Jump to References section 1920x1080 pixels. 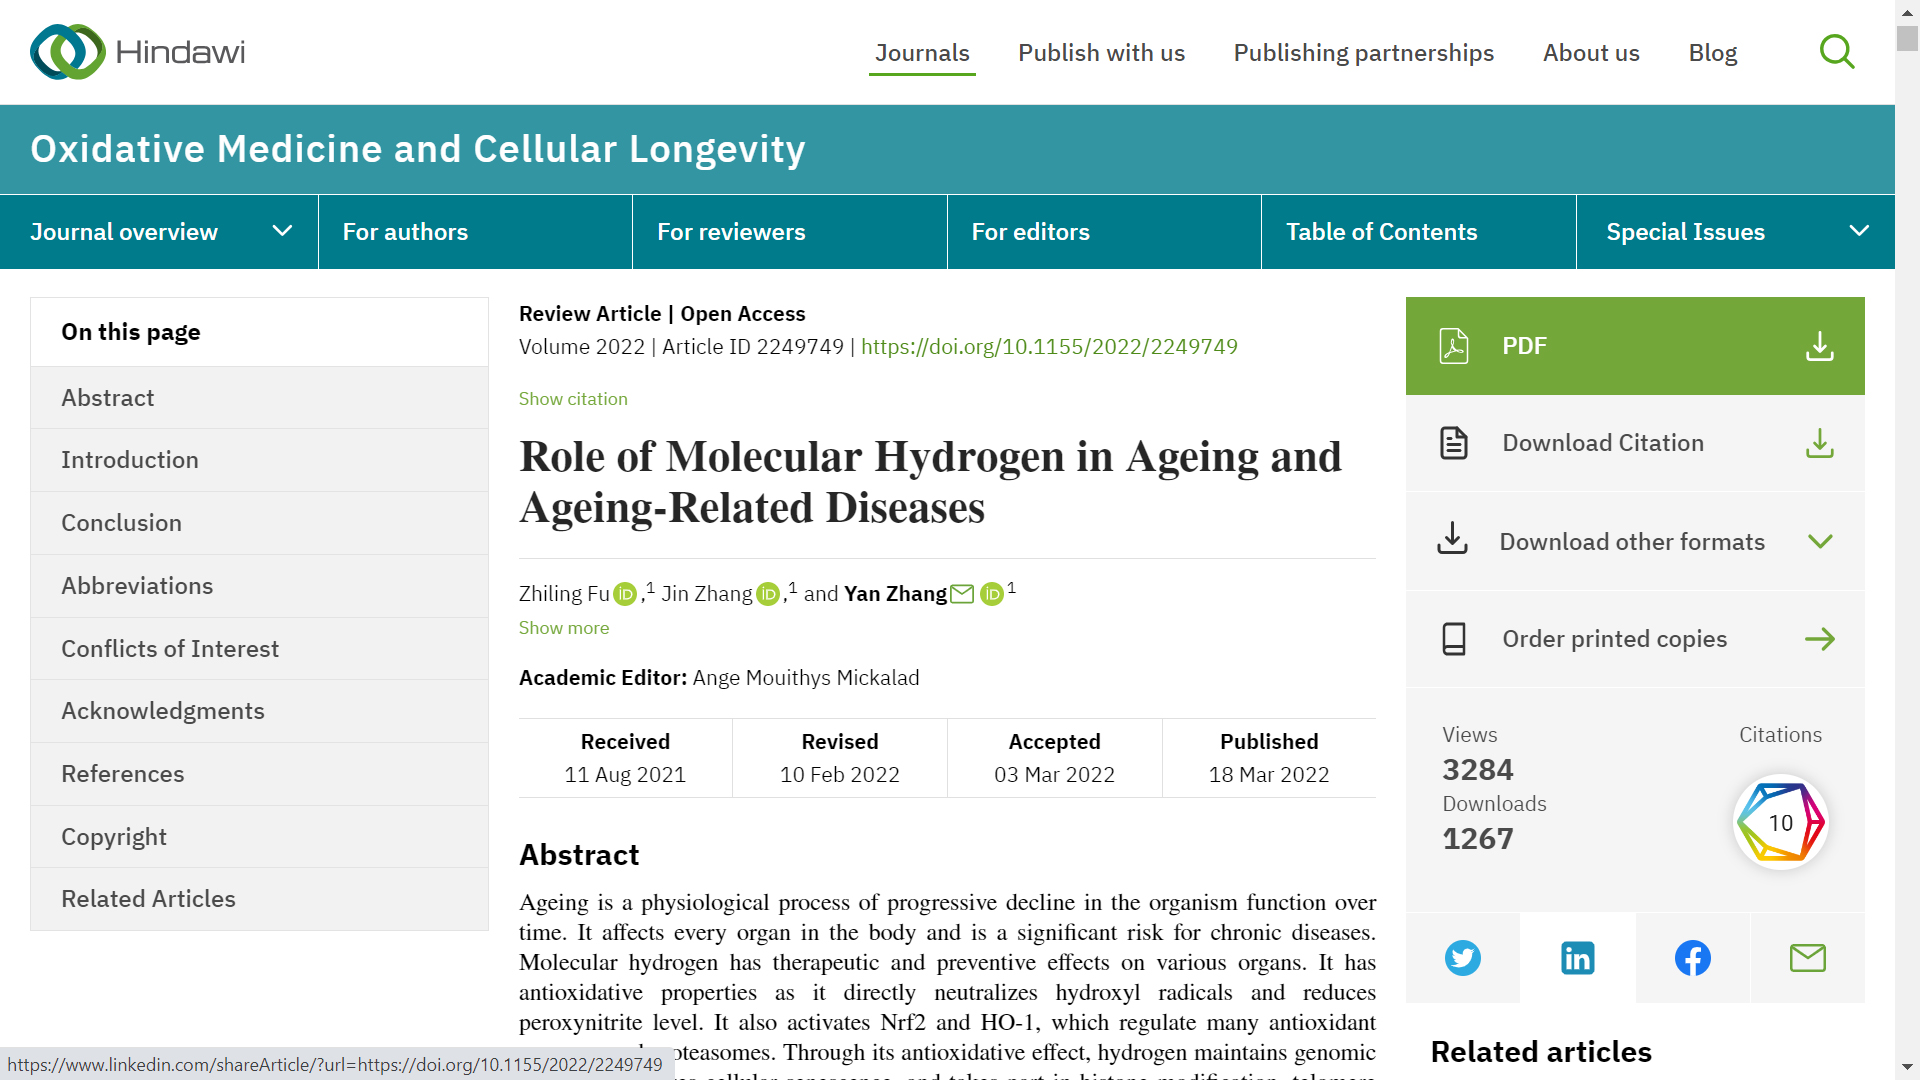[123, 774]
